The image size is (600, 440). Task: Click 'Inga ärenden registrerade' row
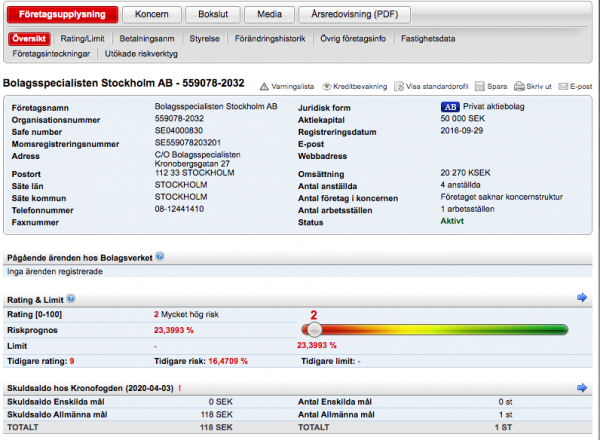click(x=298, y=272)
